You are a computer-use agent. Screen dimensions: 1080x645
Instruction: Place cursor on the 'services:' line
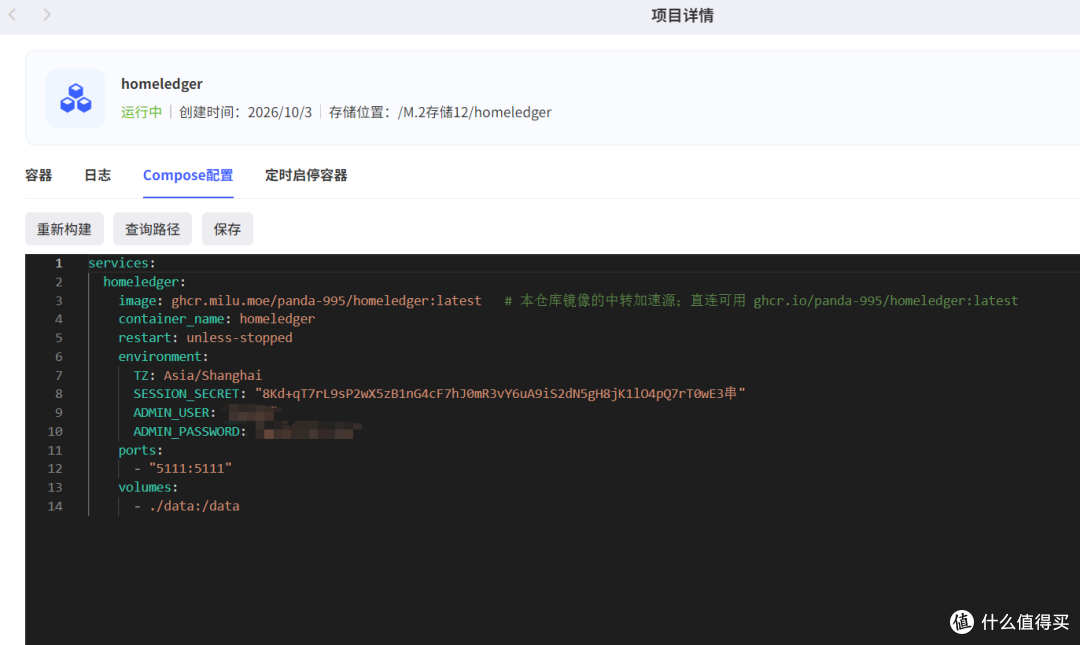tap(122, 263)
